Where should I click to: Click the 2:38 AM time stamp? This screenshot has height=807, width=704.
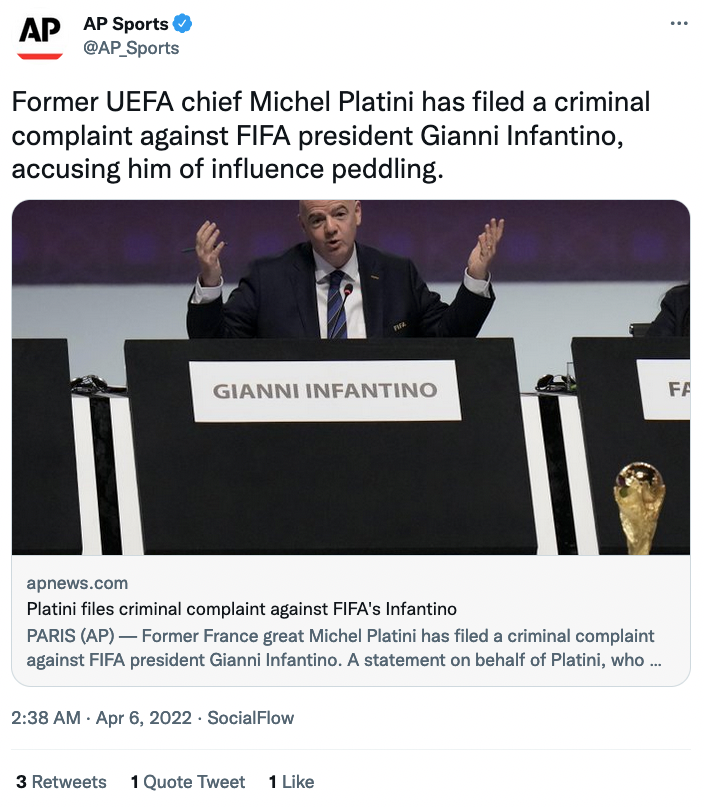coord(44,718)
